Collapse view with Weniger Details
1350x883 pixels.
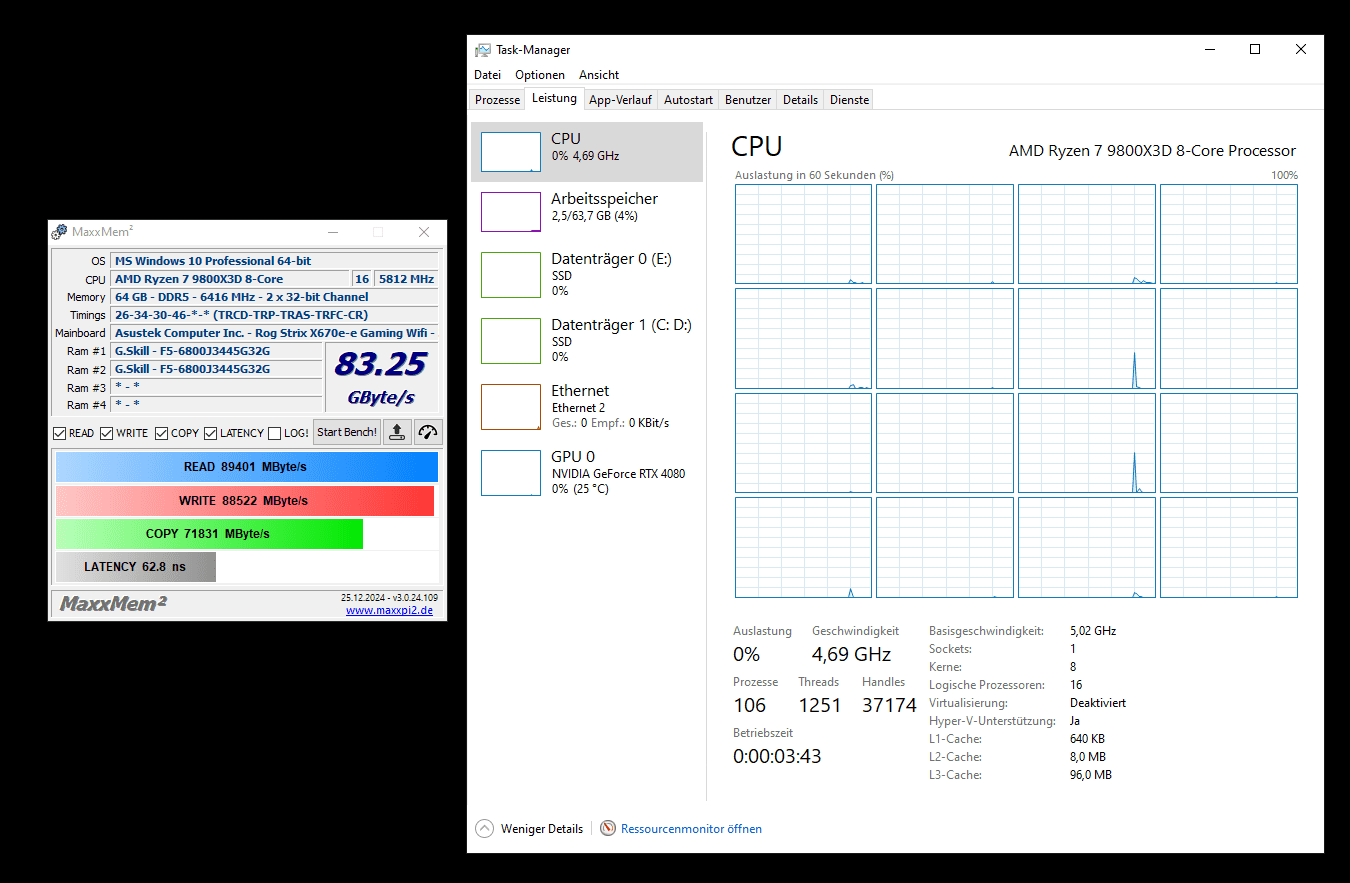tap(531, 829)
